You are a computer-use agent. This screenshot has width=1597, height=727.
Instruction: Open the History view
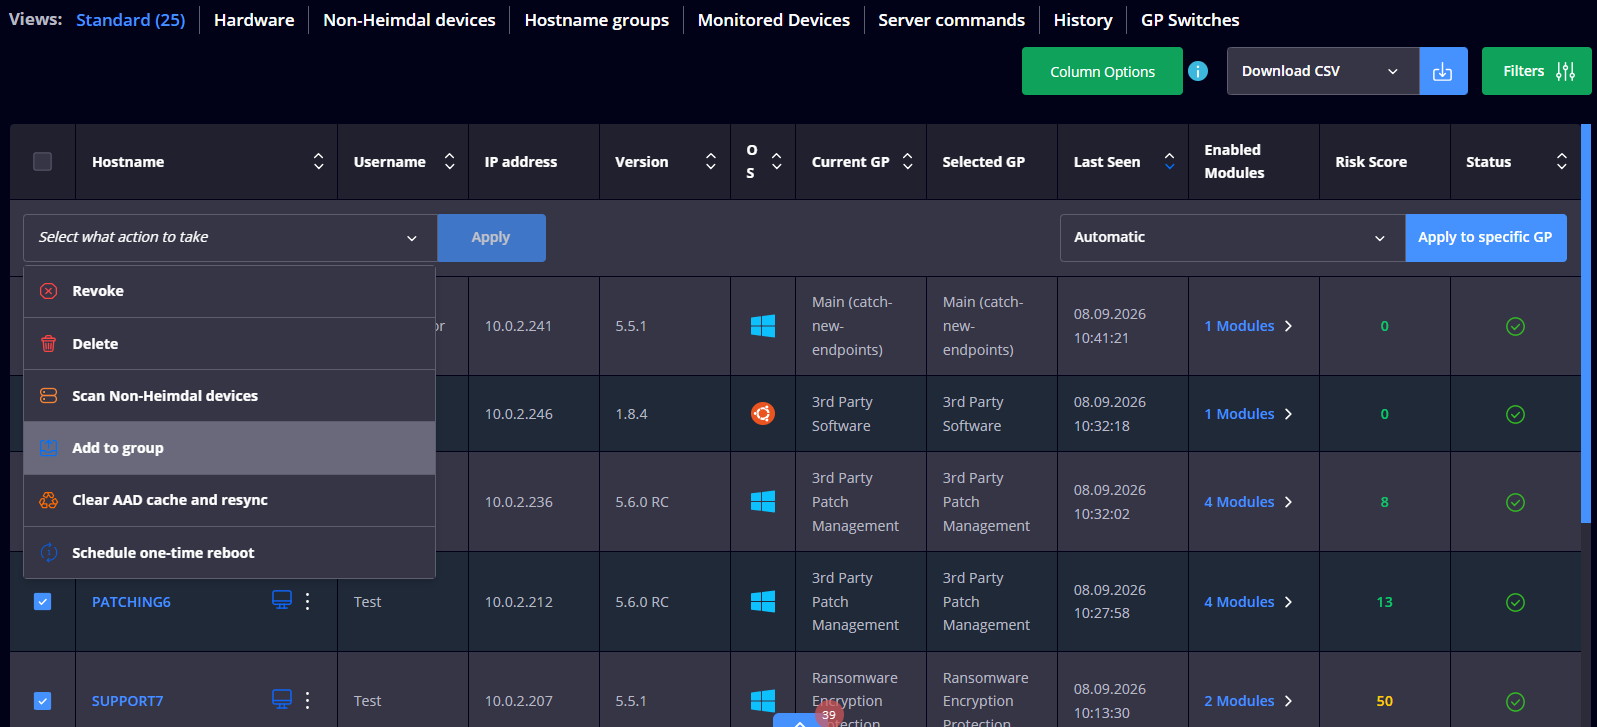click(1083, 20)
